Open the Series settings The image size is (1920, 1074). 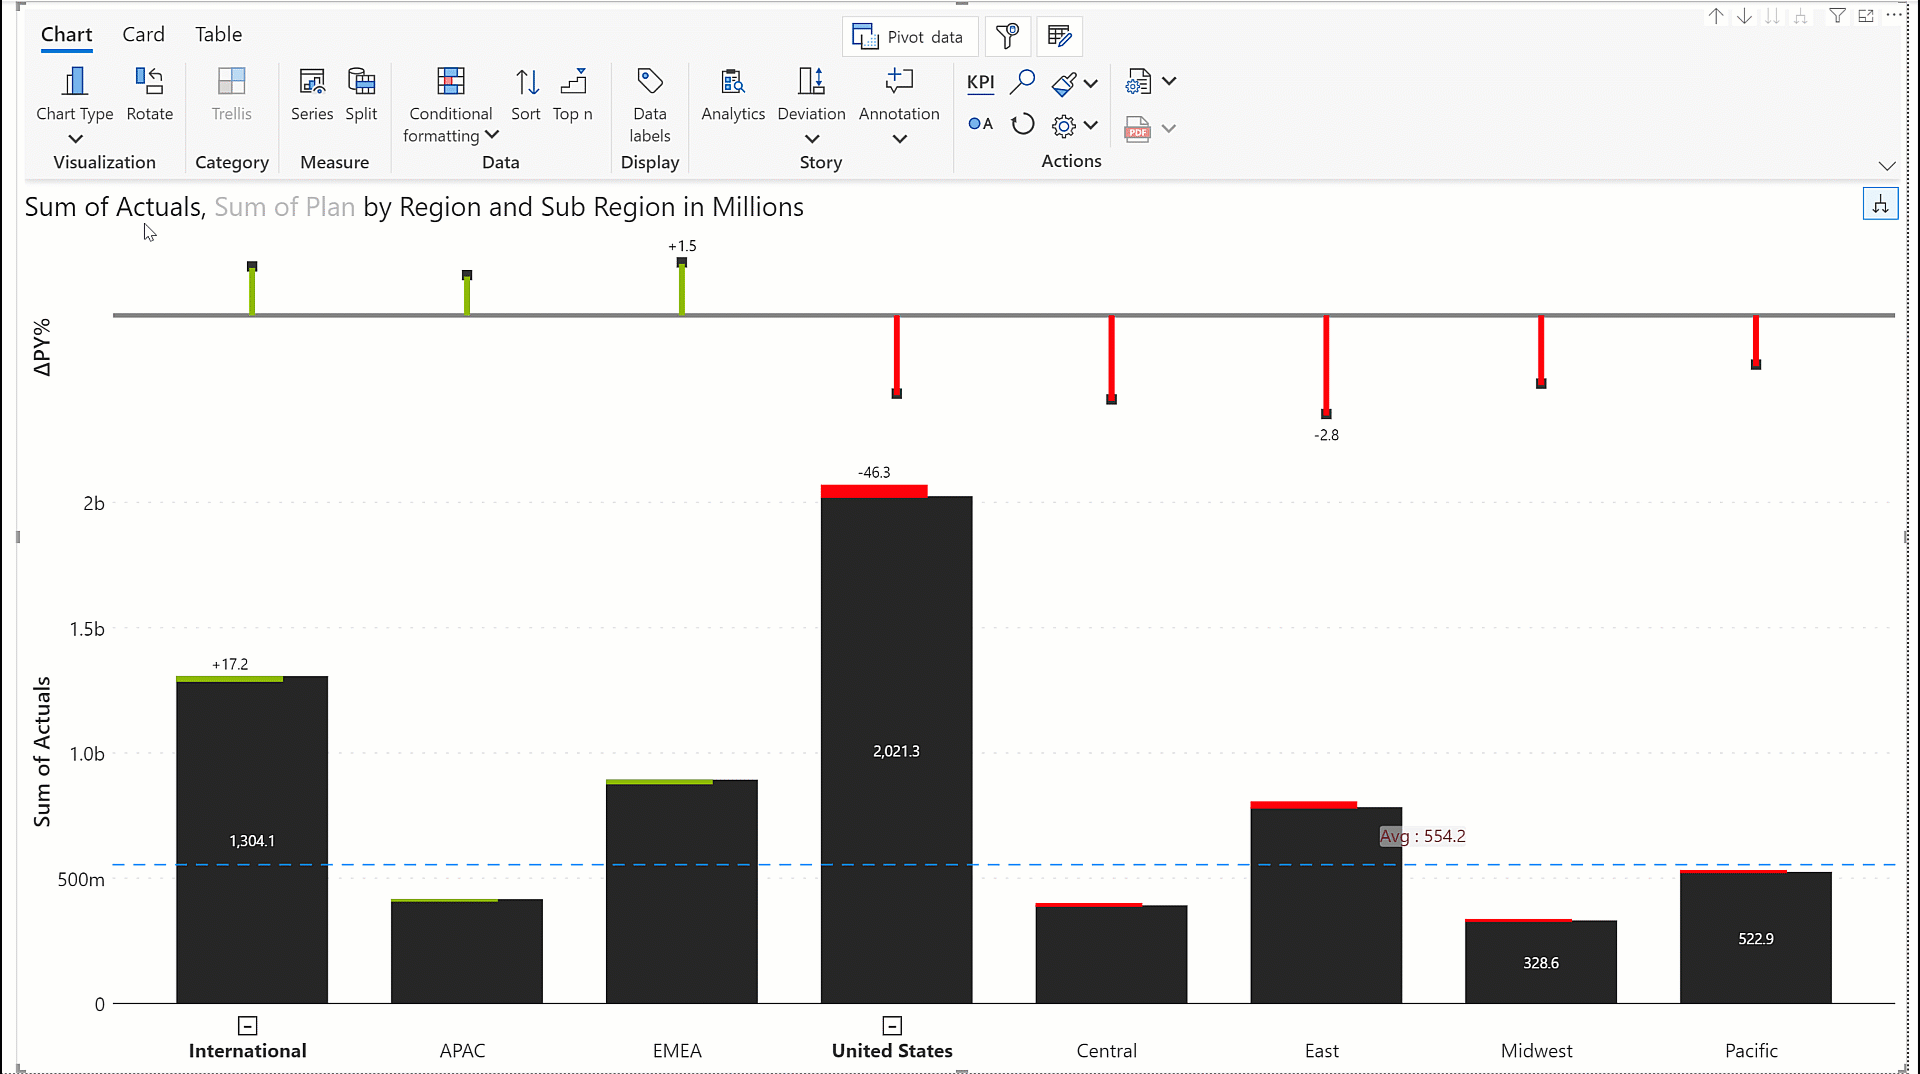(x=312, y=94)
